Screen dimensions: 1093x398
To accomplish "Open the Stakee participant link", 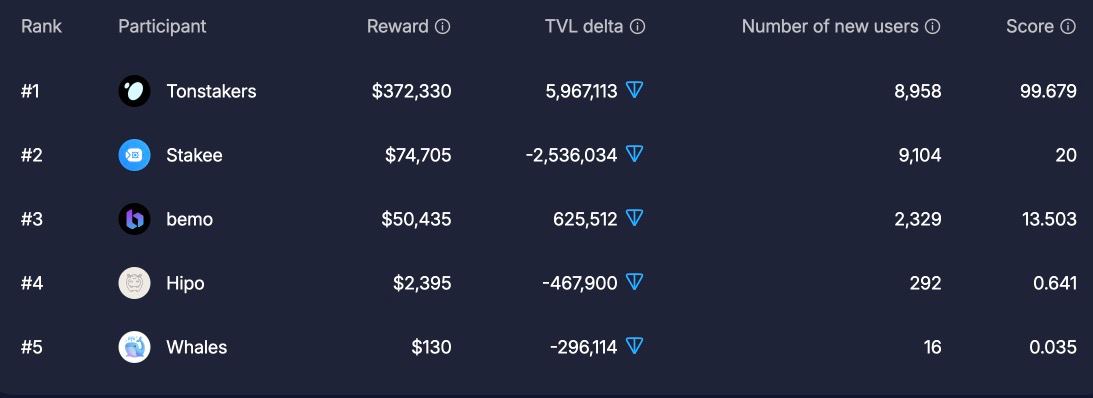I will pos(194,155).
